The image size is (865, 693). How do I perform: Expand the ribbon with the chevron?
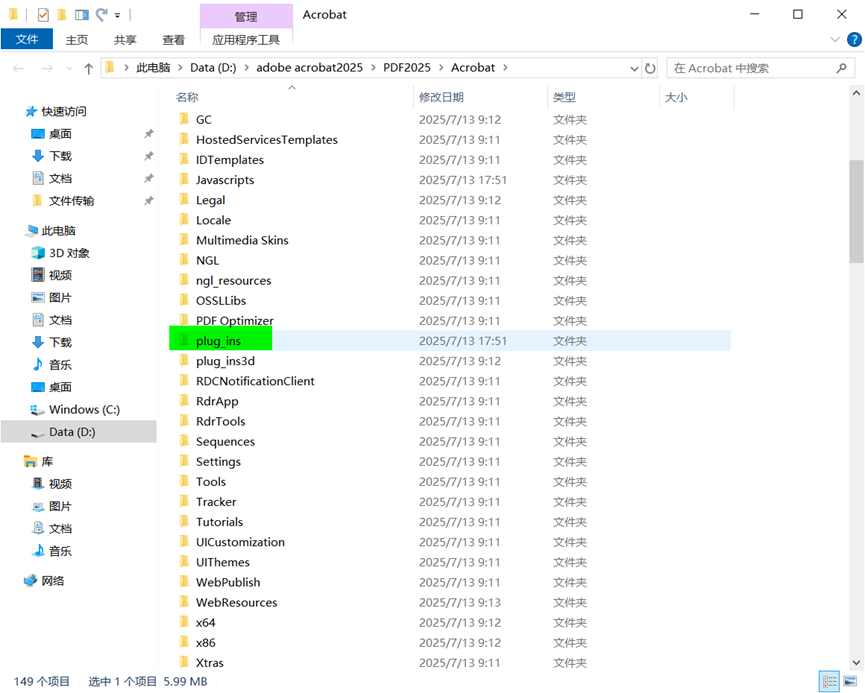pyautogui.click(x=835, y=40)
